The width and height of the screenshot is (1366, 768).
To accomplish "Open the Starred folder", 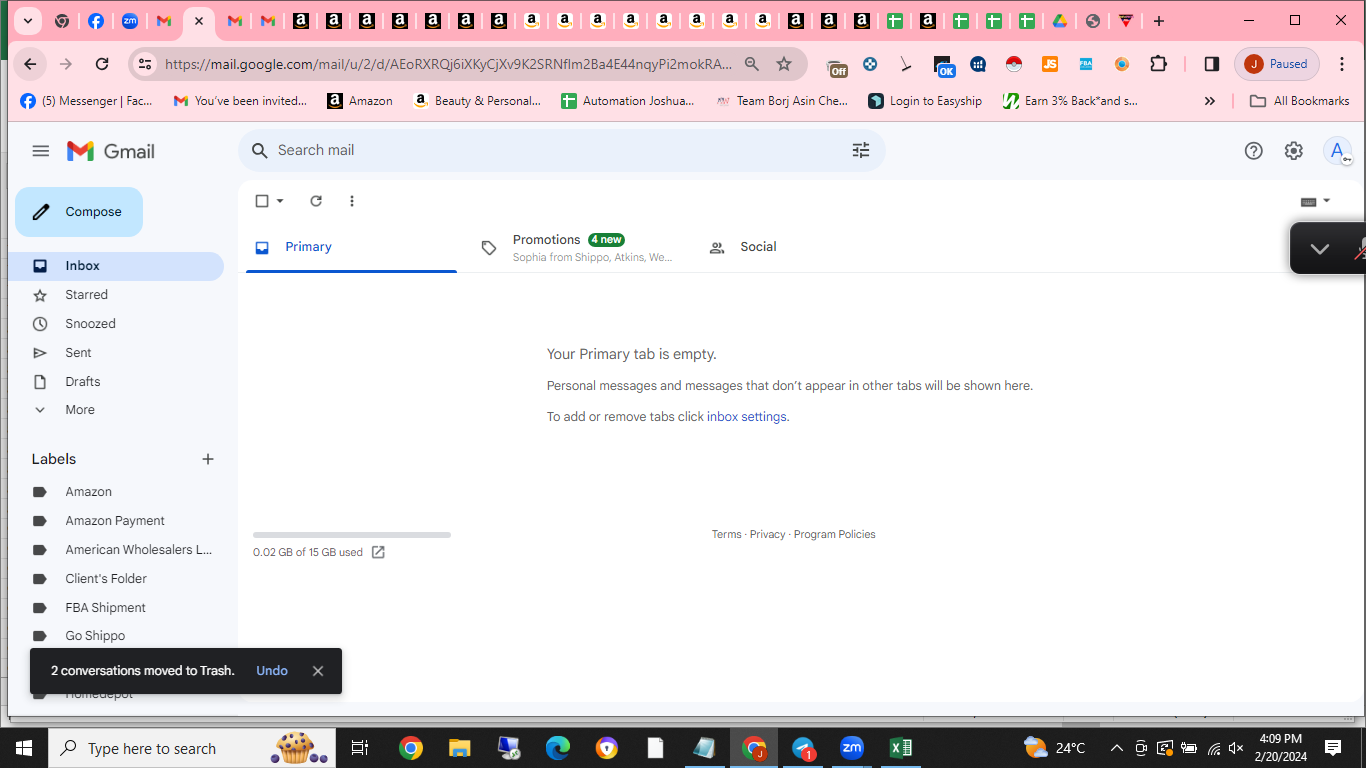I will (116, 295).
